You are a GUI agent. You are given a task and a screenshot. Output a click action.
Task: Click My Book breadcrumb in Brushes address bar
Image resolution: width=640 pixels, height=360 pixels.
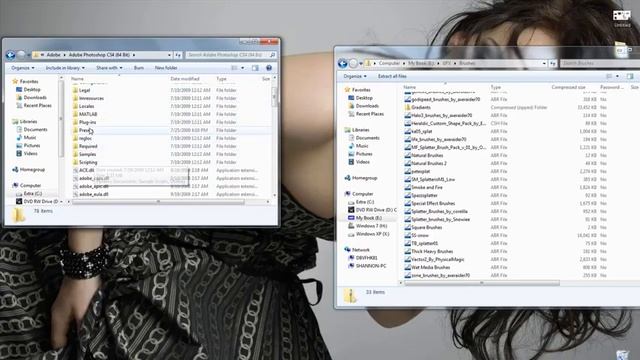421,63
